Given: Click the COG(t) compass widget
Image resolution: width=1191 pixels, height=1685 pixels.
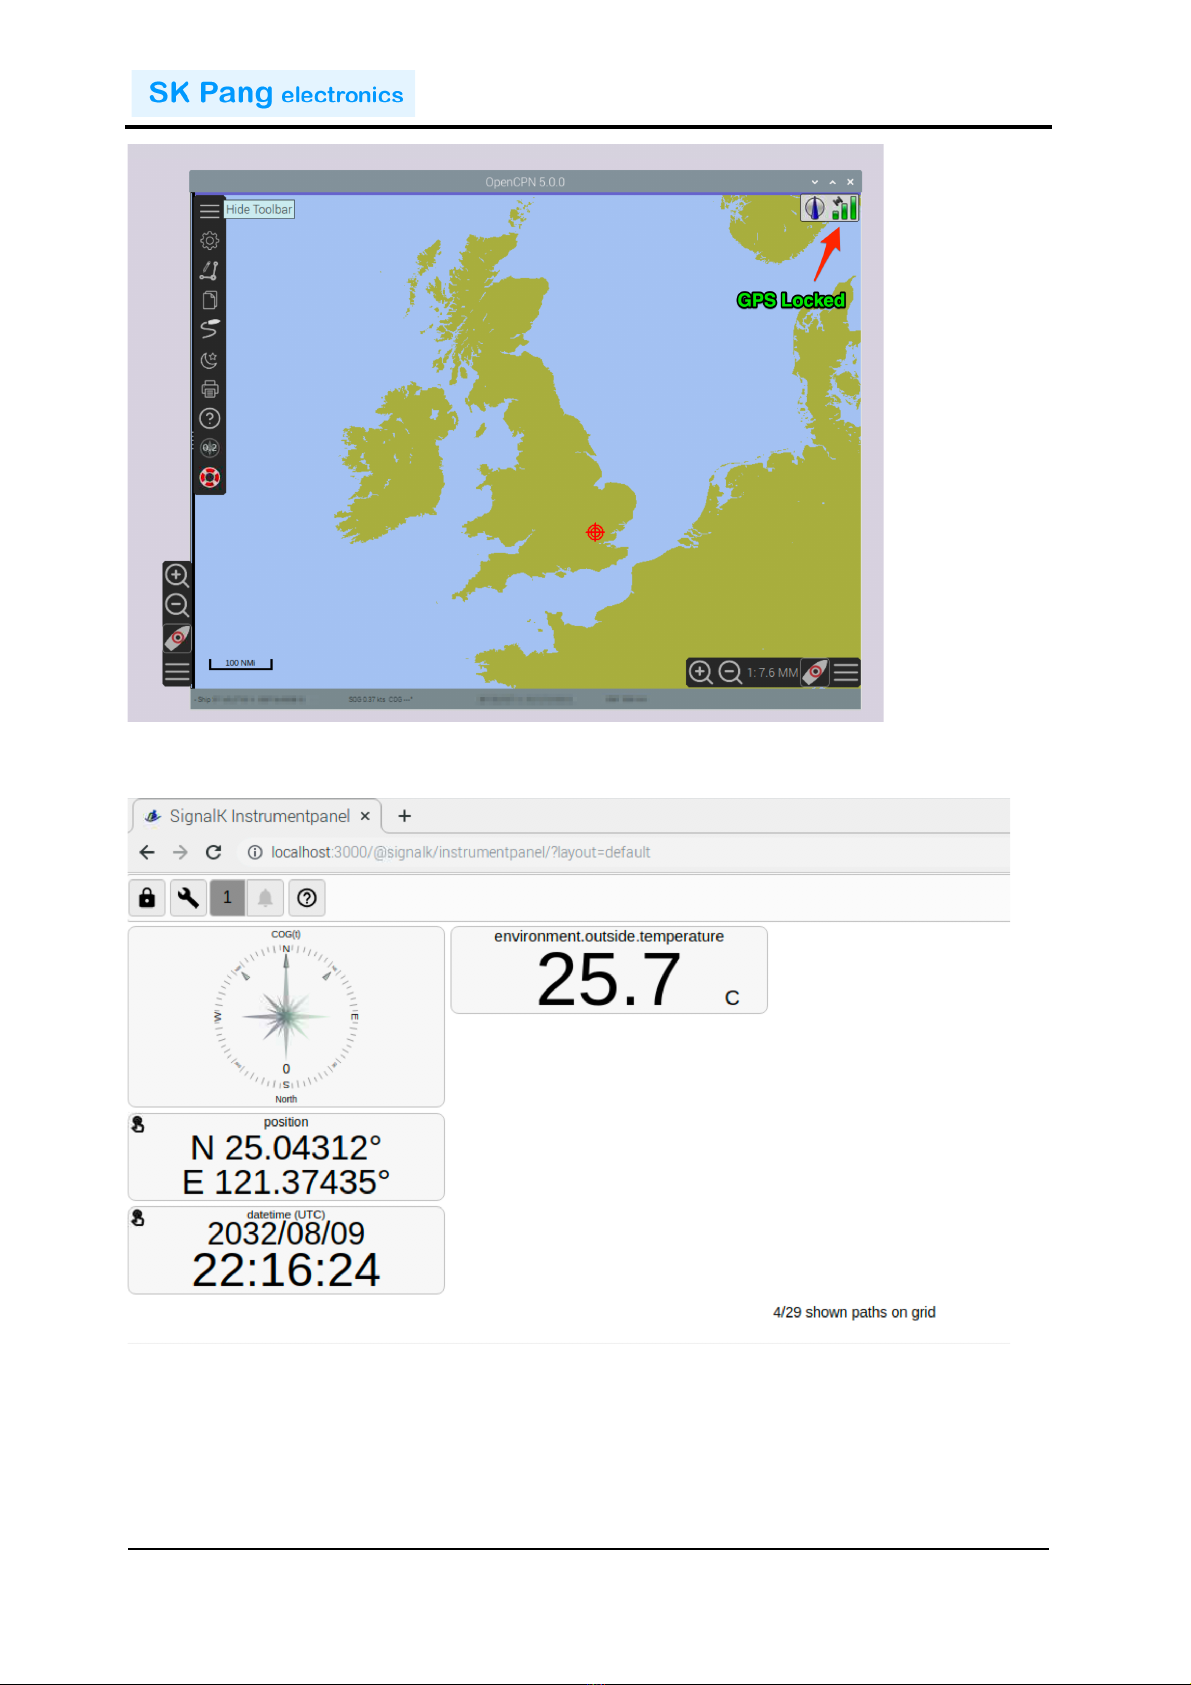Looking at the screenshot, I should tap(286, 1016).
